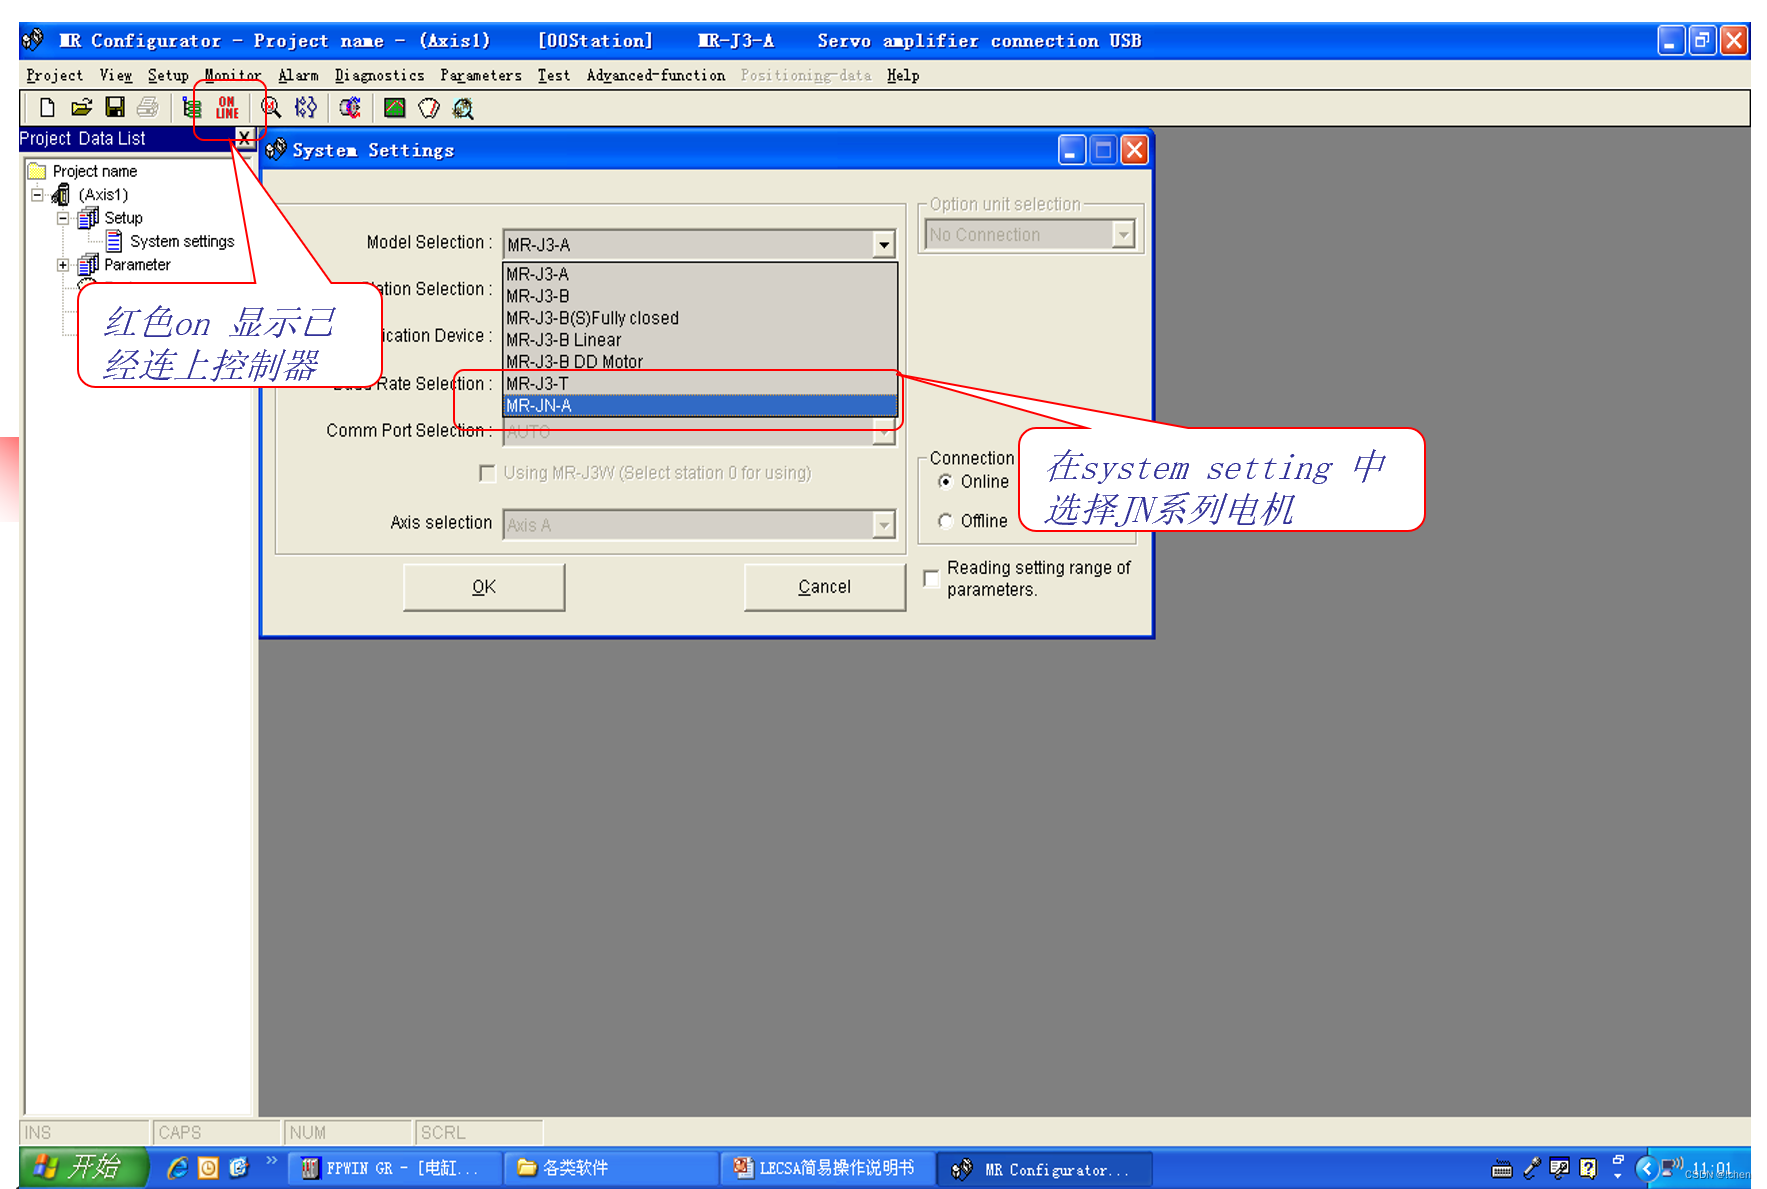
Task: Click the New project toolbar icon
Action: [x=47, y=107]
